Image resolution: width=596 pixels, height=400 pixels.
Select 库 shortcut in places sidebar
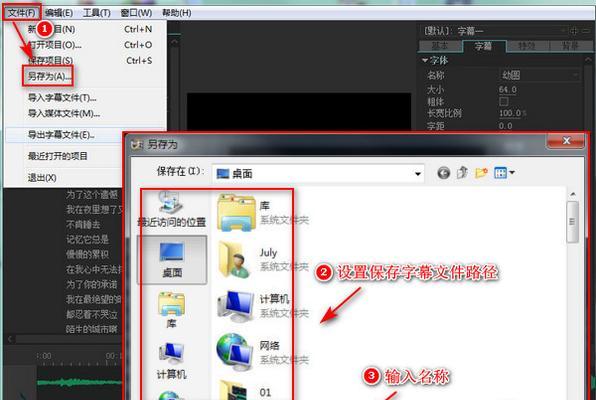point(171,310)
